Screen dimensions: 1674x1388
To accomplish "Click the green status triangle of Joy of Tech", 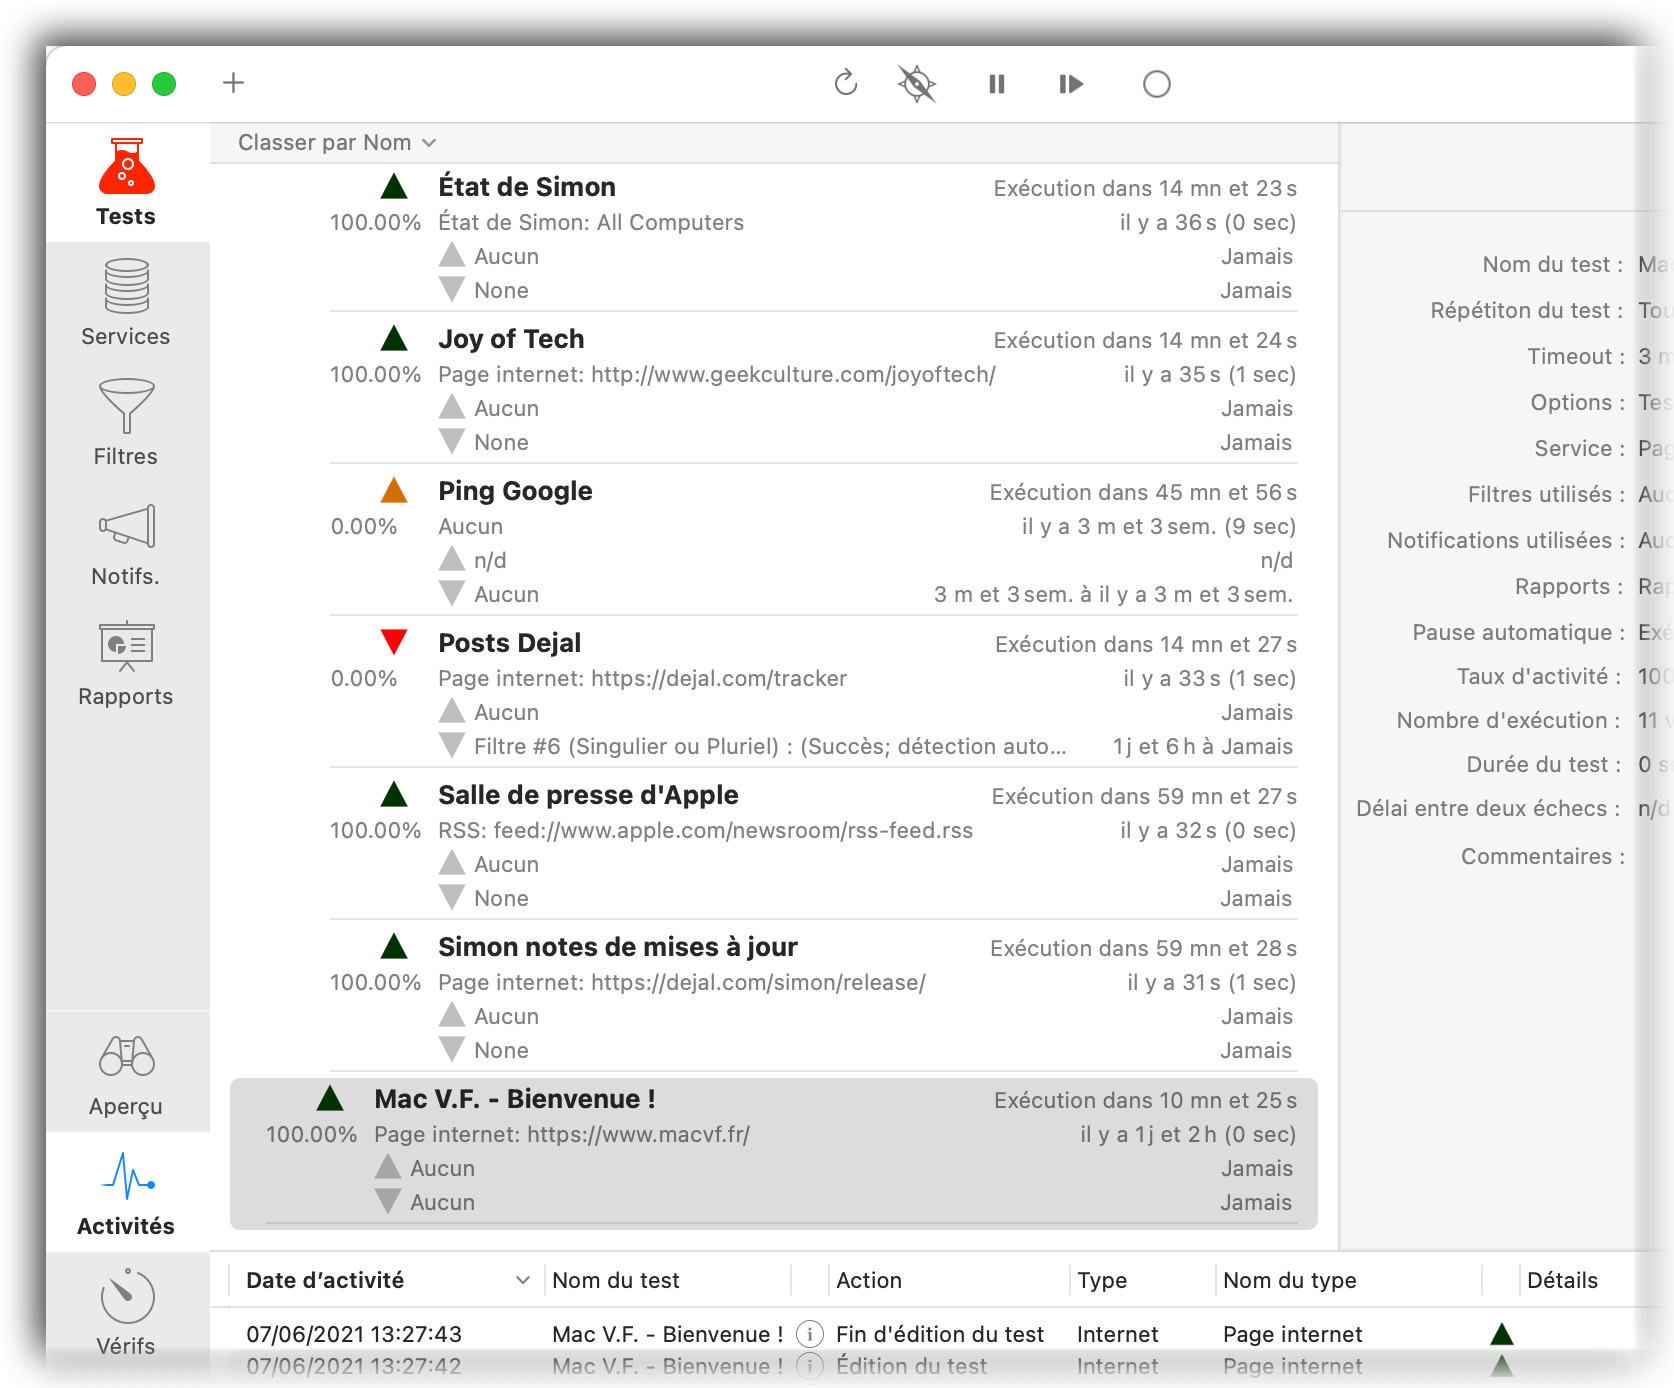I will click(395, 338).
